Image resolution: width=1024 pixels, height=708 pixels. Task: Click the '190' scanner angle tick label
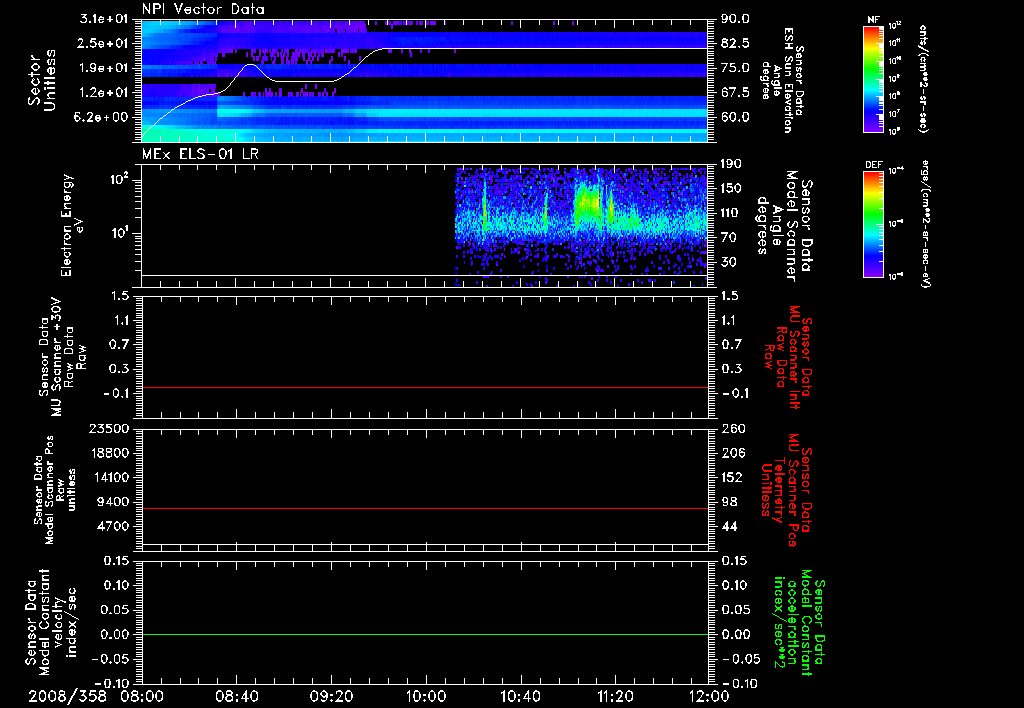pos(731,164)
